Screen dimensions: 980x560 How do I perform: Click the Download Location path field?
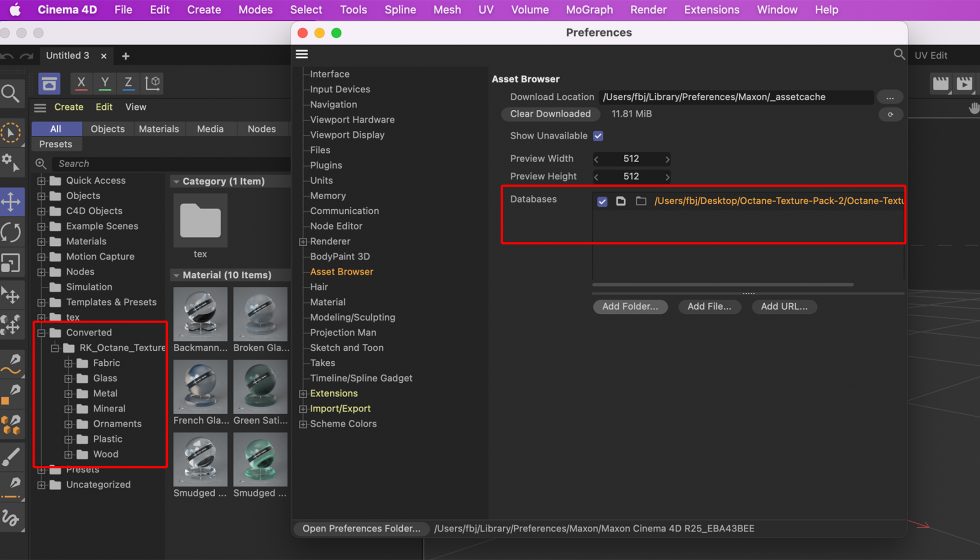point(736,97)
